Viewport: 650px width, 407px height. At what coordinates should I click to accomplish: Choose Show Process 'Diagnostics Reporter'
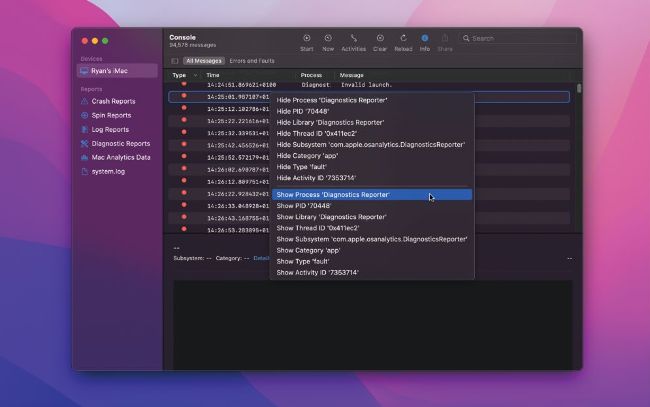pos(372,195)
